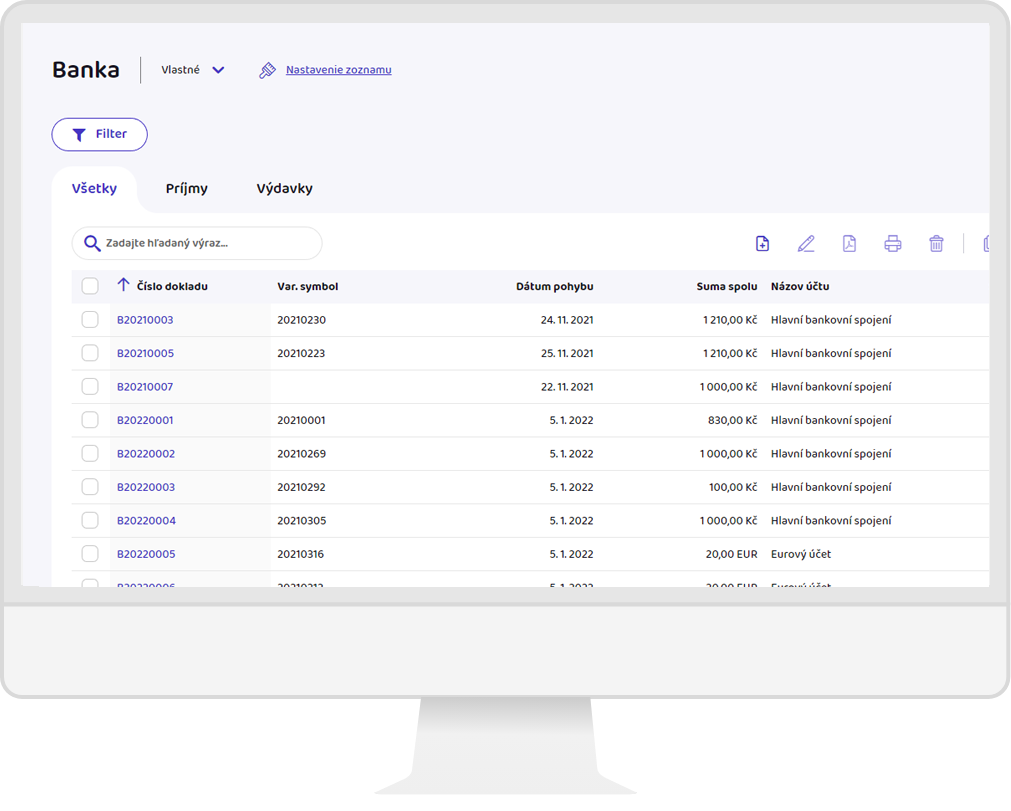Toggle the select-all checkbox in header
The width and height of the screenshot is (1011, 811).
pyautogui.click(x=90, y=286)
